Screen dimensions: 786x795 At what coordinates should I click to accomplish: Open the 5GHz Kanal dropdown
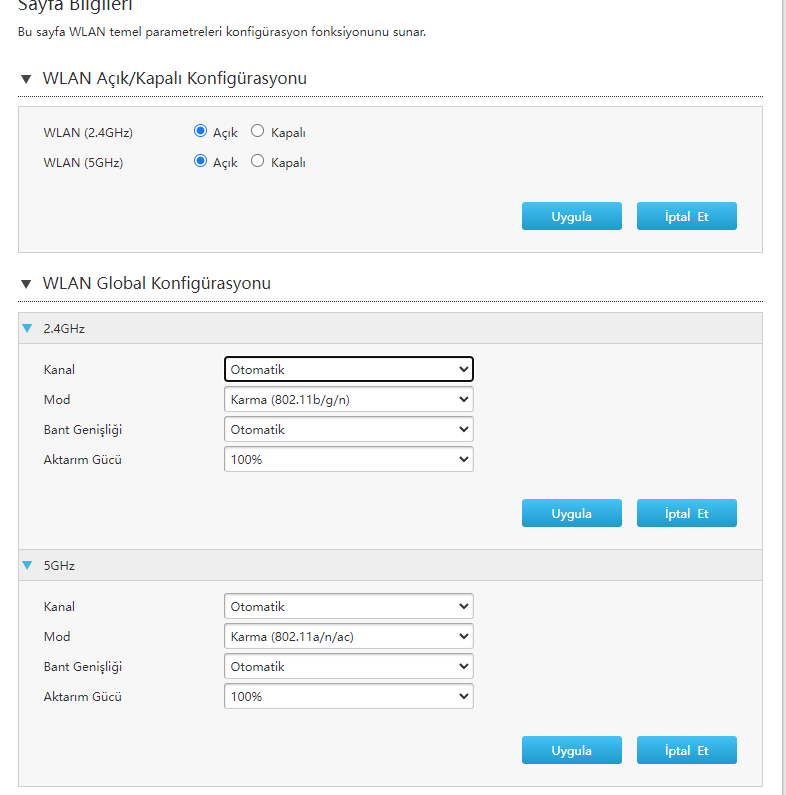coord(348,606)
